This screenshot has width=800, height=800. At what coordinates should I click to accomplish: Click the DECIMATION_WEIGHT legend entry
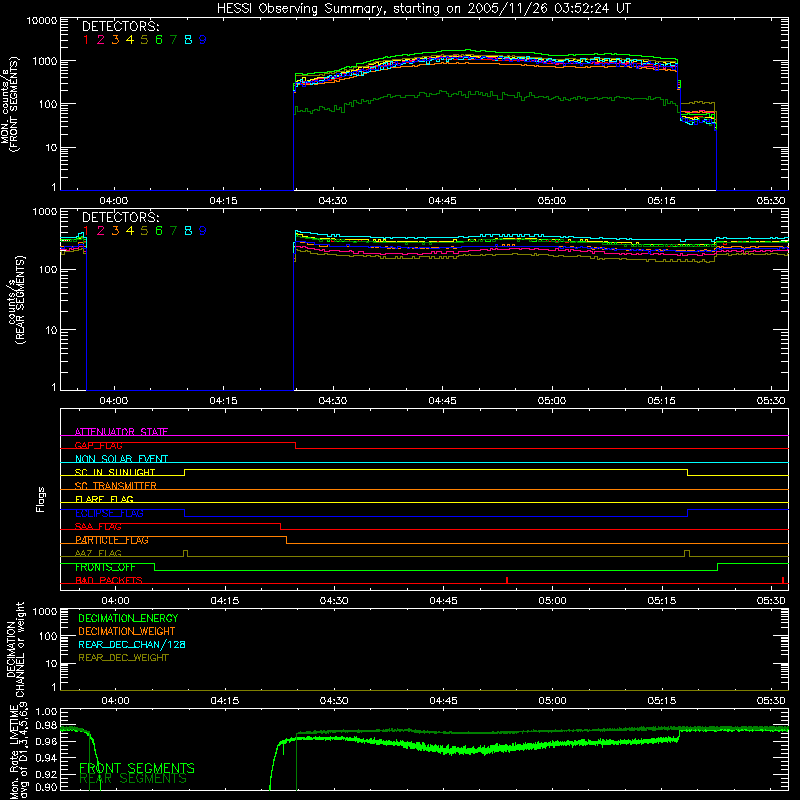click(127, 631)
